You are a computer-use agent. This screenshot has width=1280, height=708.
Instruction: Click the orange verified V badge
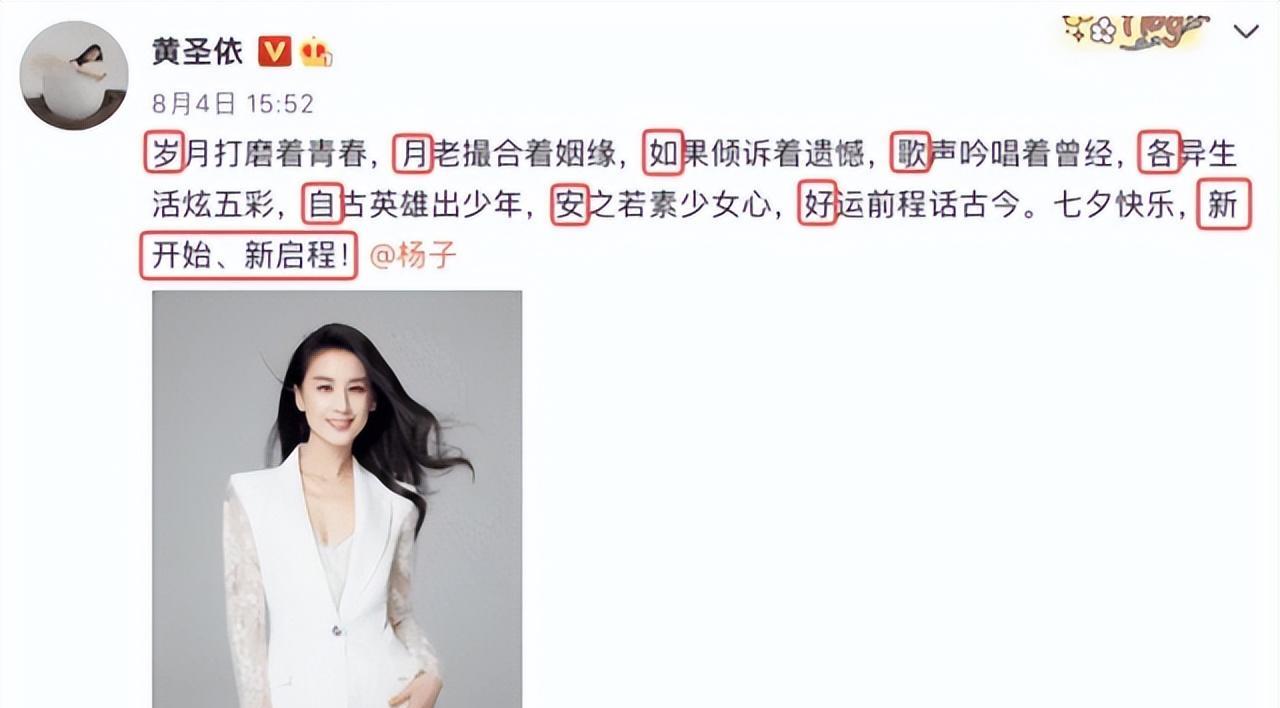click(x=274, y=52)
